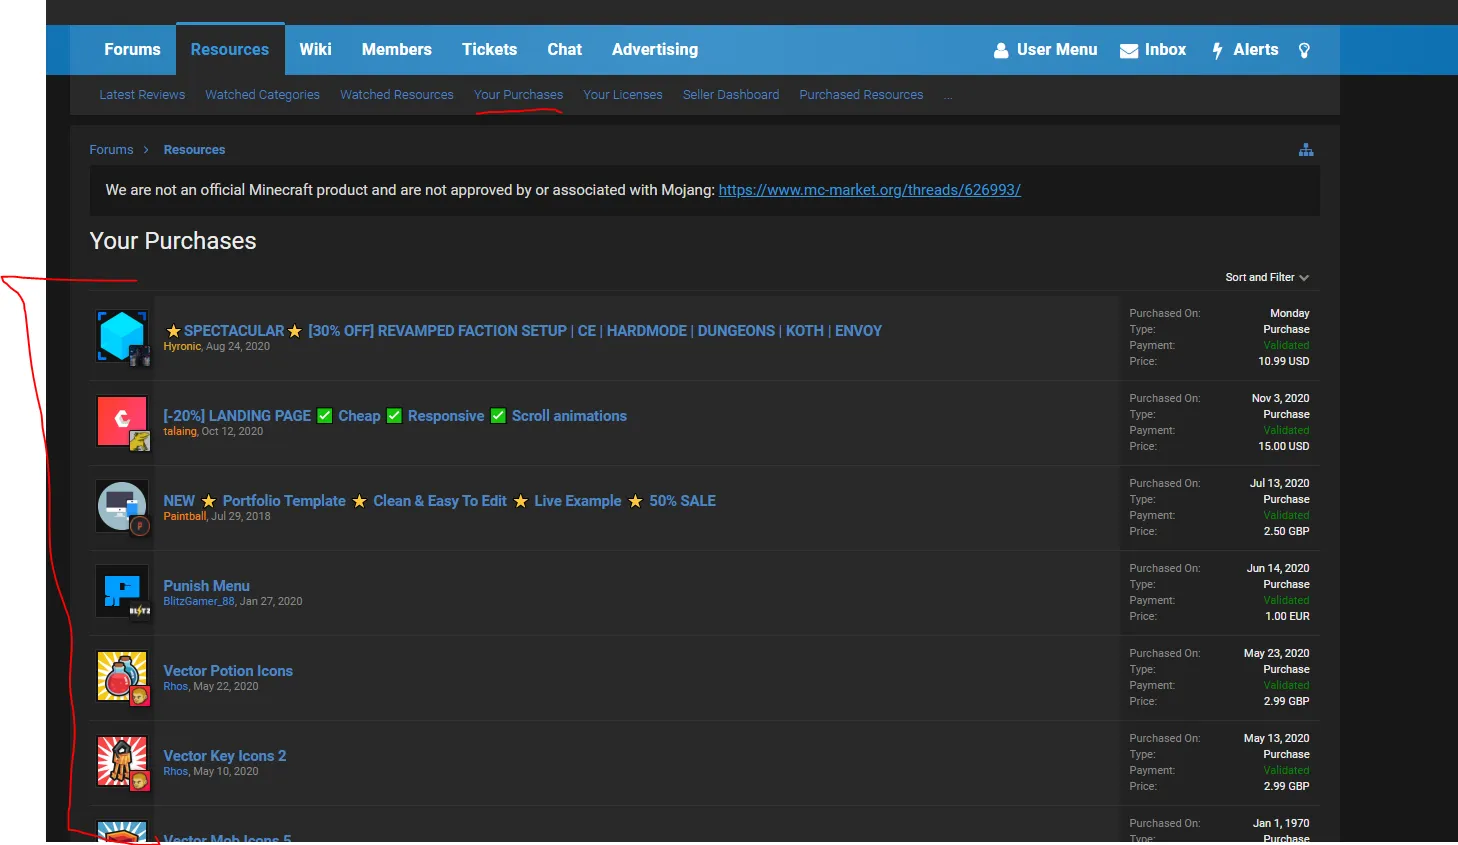
Task: Click the sitemap icon right of the breadcrumb
Action: coord(1305,150)
